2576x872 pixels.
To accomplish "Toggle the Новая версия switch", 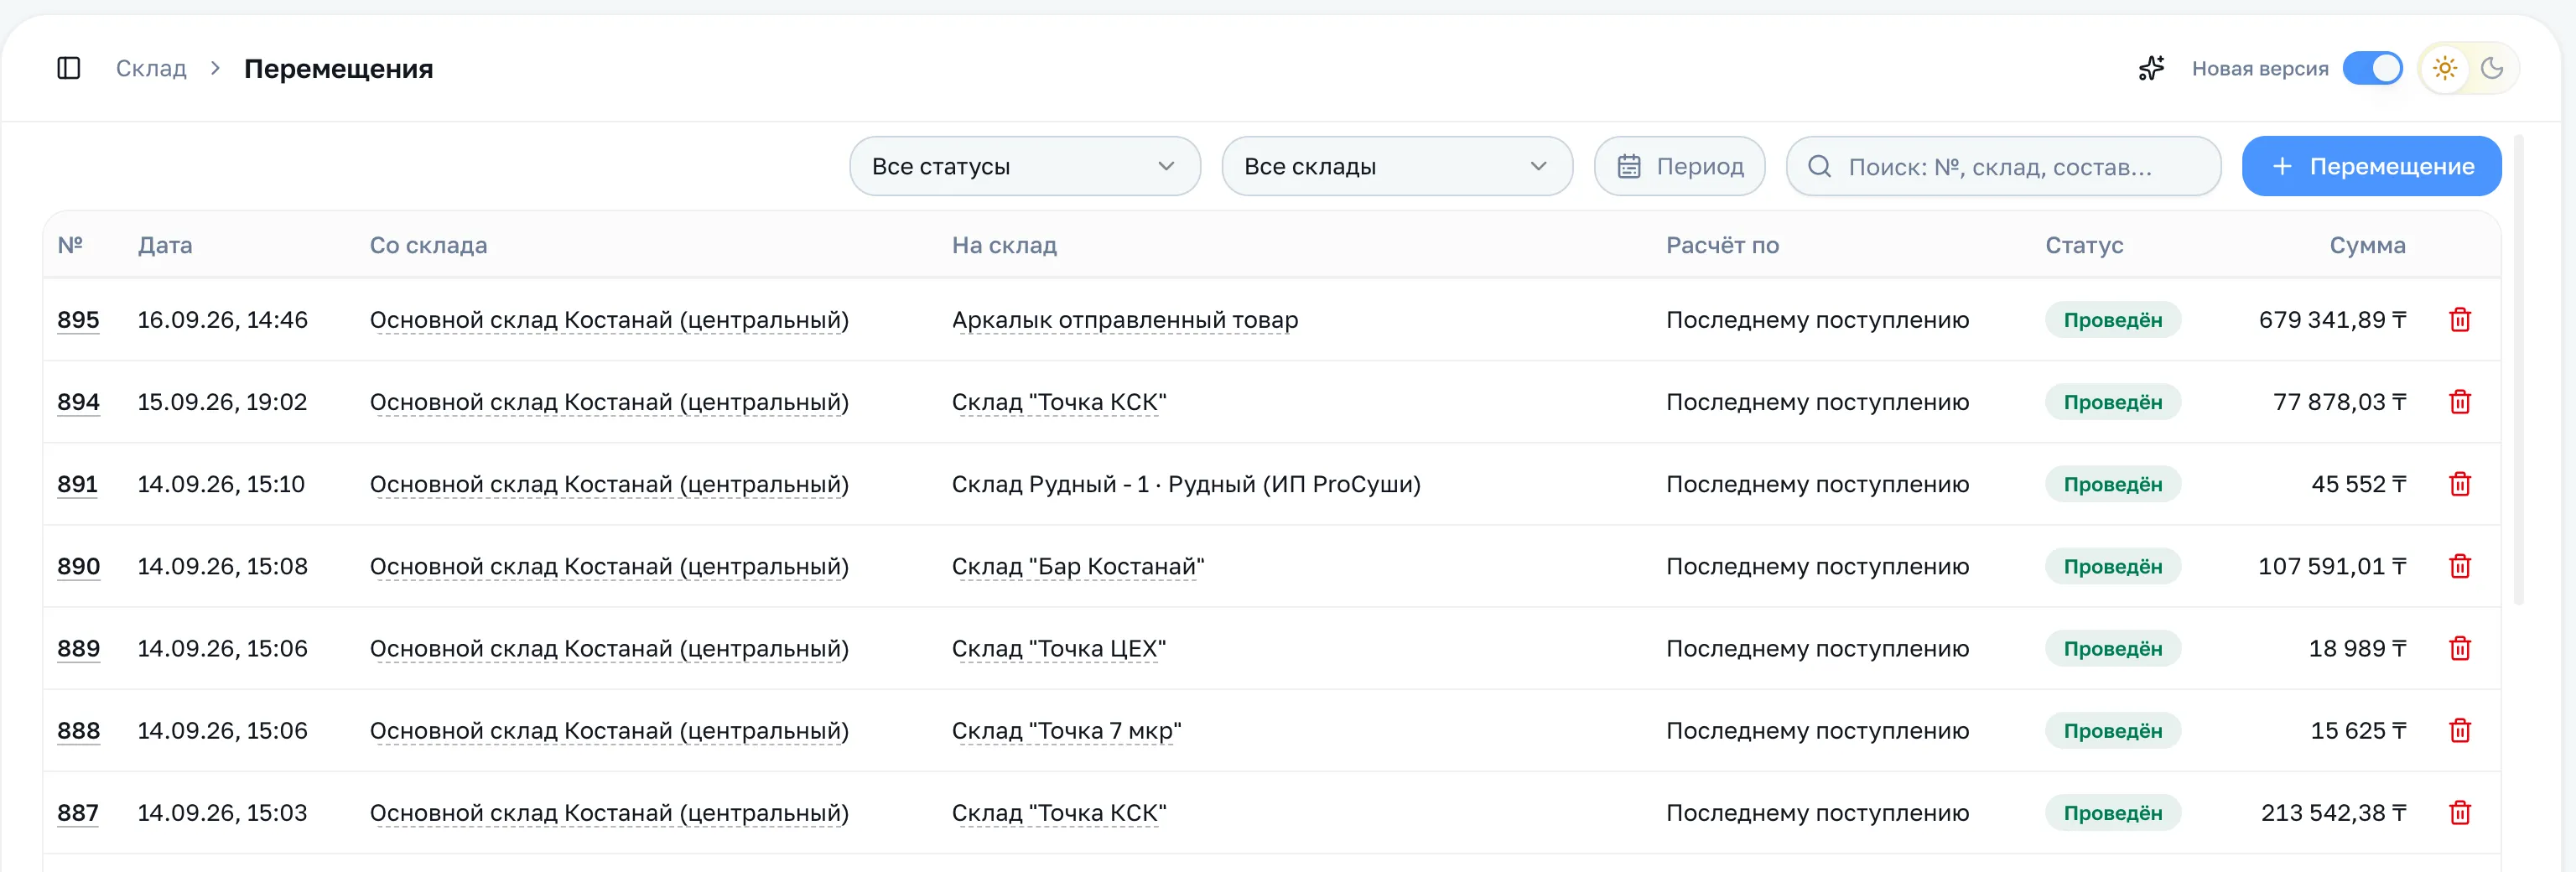I will pos(2372,68).
